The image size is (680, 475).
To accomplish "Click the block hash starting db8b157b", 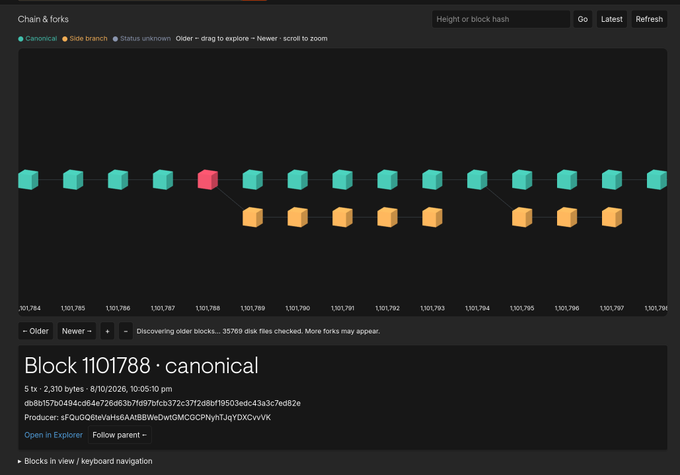I will [x=162, y=403].
